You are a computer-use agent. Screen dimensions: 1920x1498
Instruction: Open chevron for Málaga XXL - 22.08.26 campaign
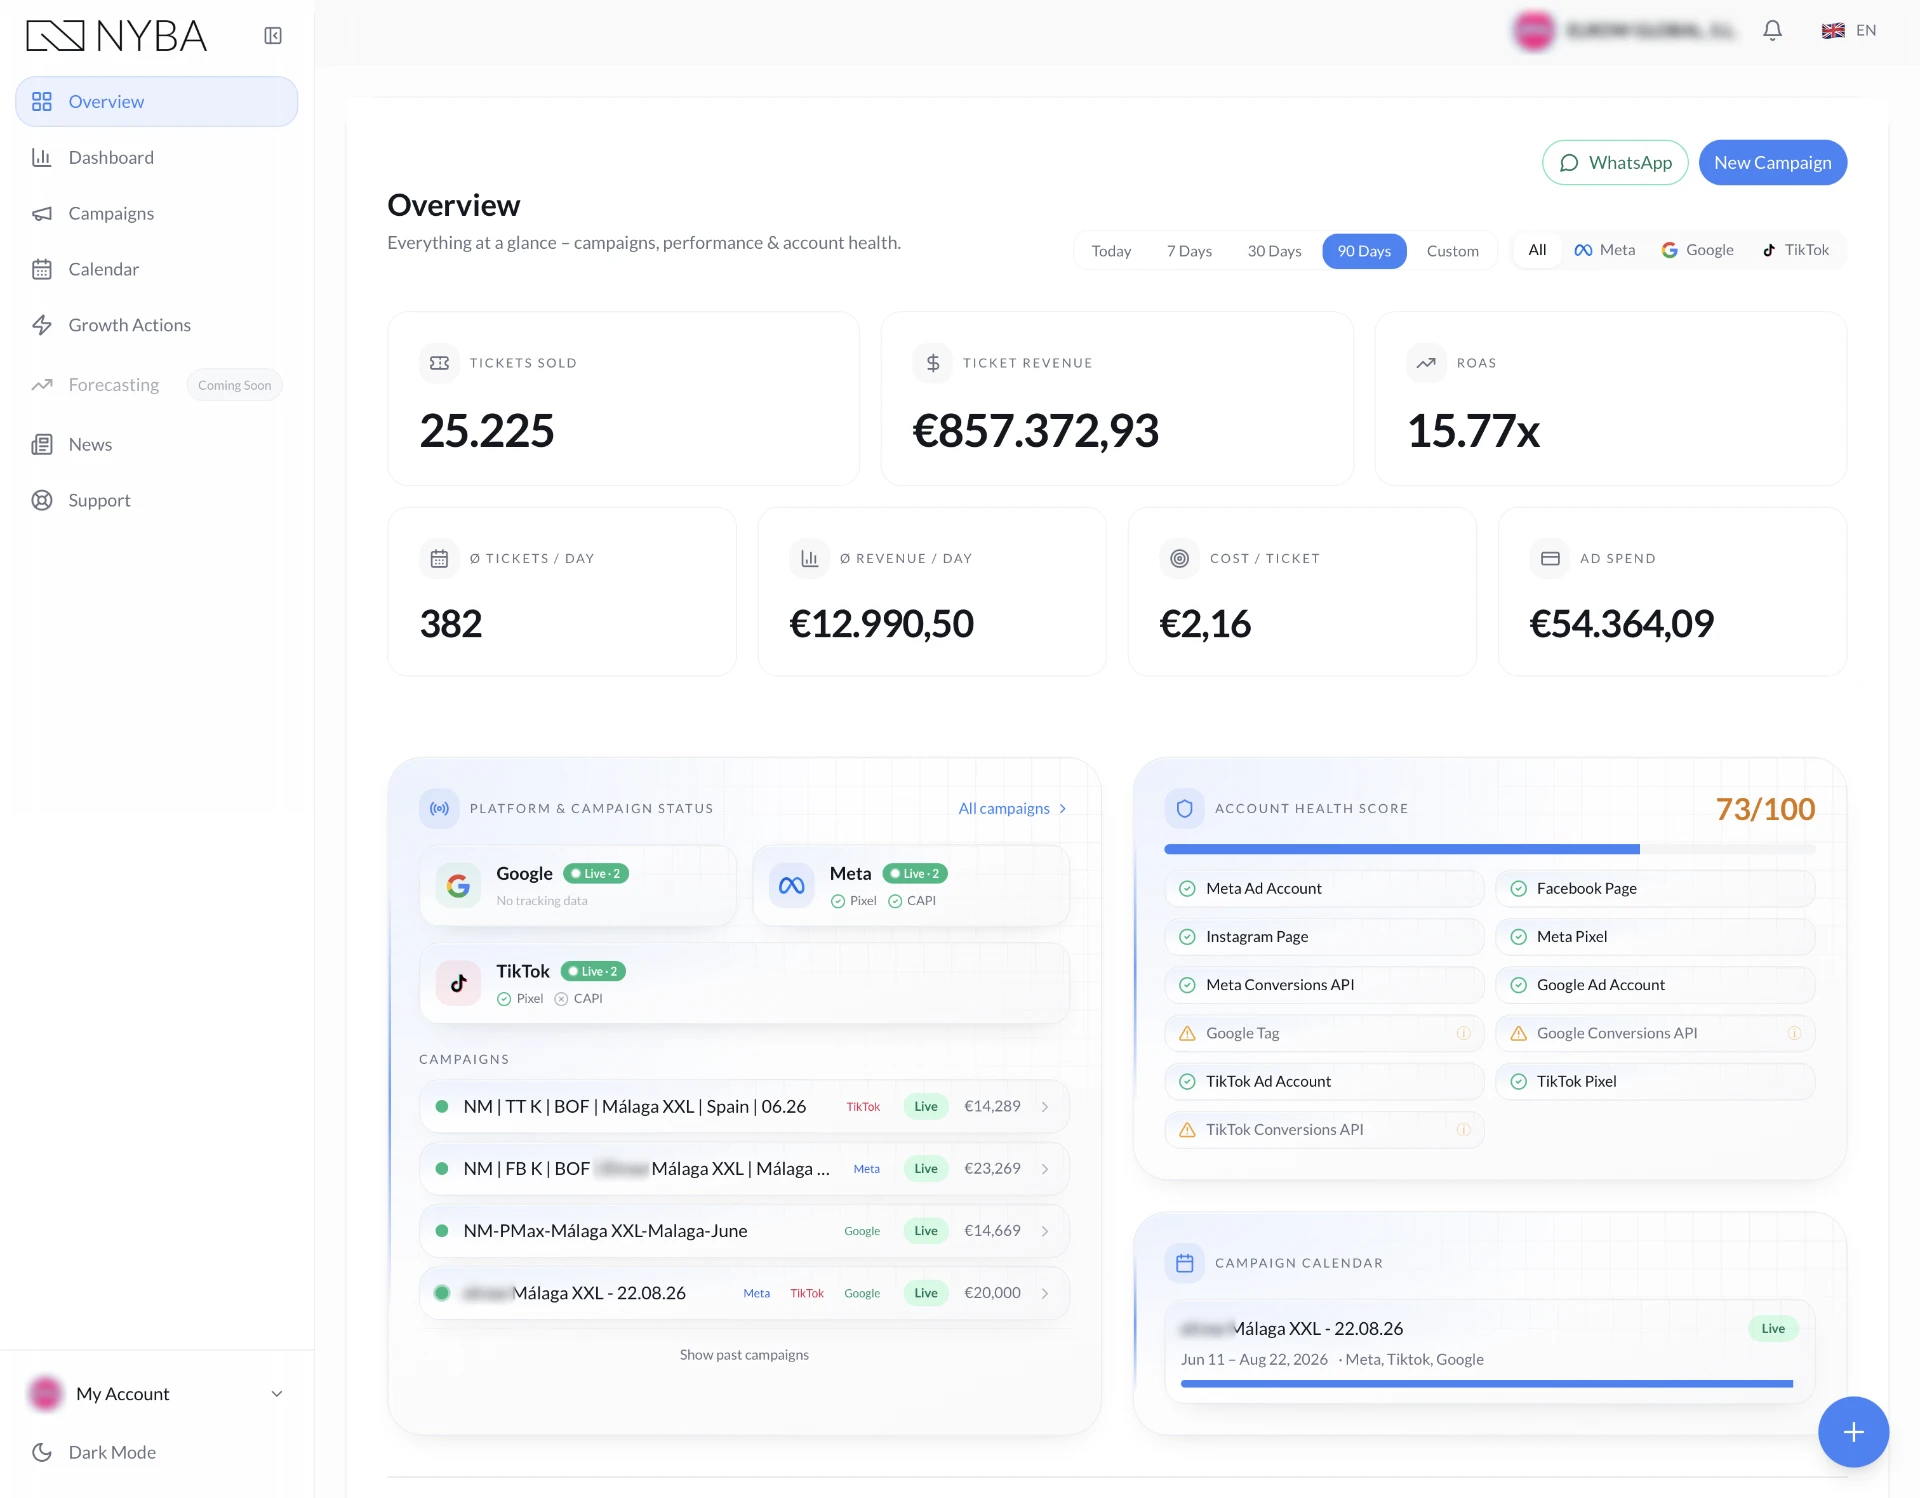pyautogui.click(x=1044, y=1293)
